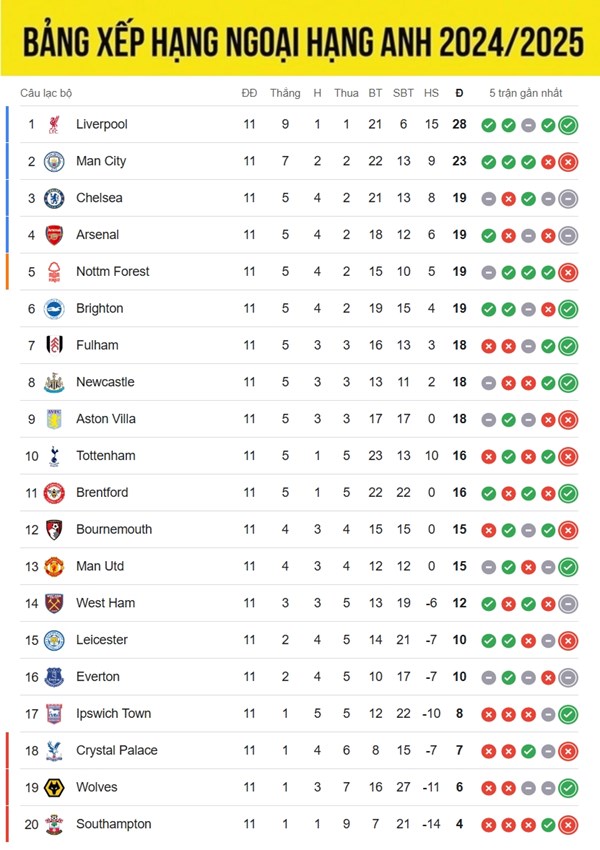
Task: Click Man City's latest circled loss indicator
Action: 568,162
